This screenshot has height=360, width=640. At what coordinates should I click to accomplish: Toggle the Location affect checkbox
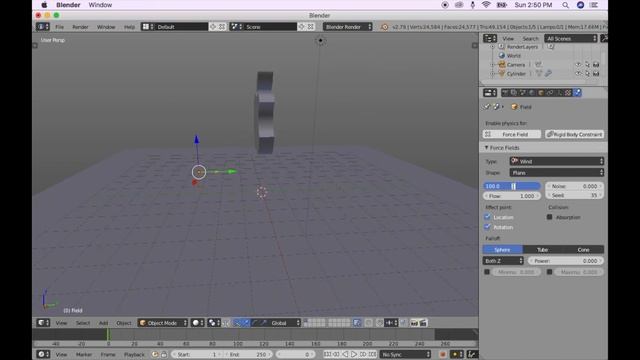487,217
